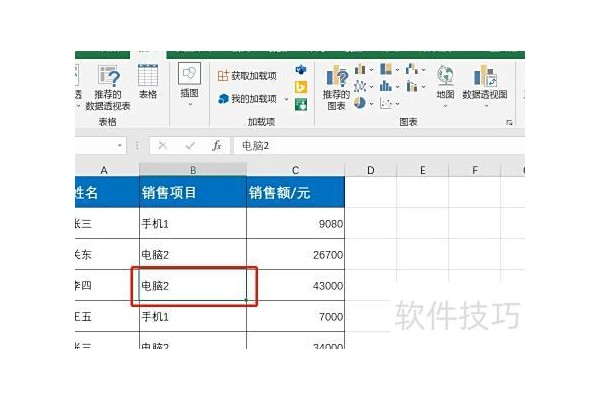Select the cell containing 26700
The height and width of the screenshot is (400, 600).
[295, 254]
